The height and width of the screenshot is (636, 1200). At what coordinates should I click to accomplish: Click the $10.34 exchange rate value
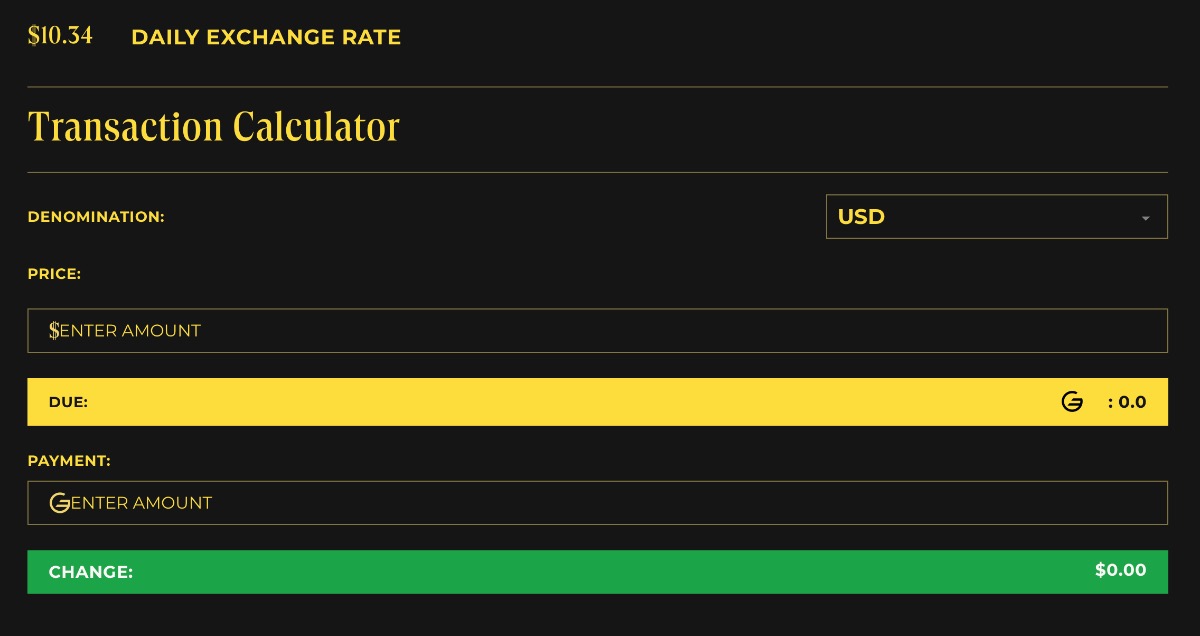(60, 36)
